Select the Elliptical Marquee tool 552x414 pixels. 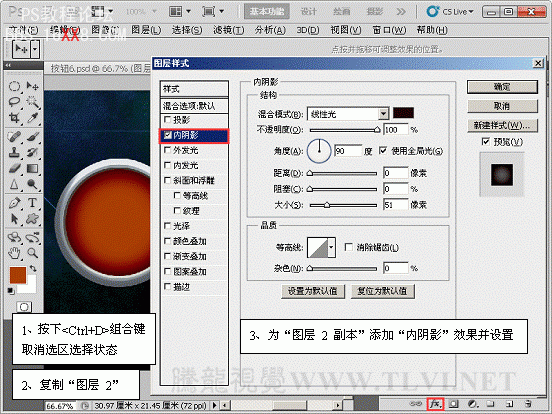tap(14, 87)
